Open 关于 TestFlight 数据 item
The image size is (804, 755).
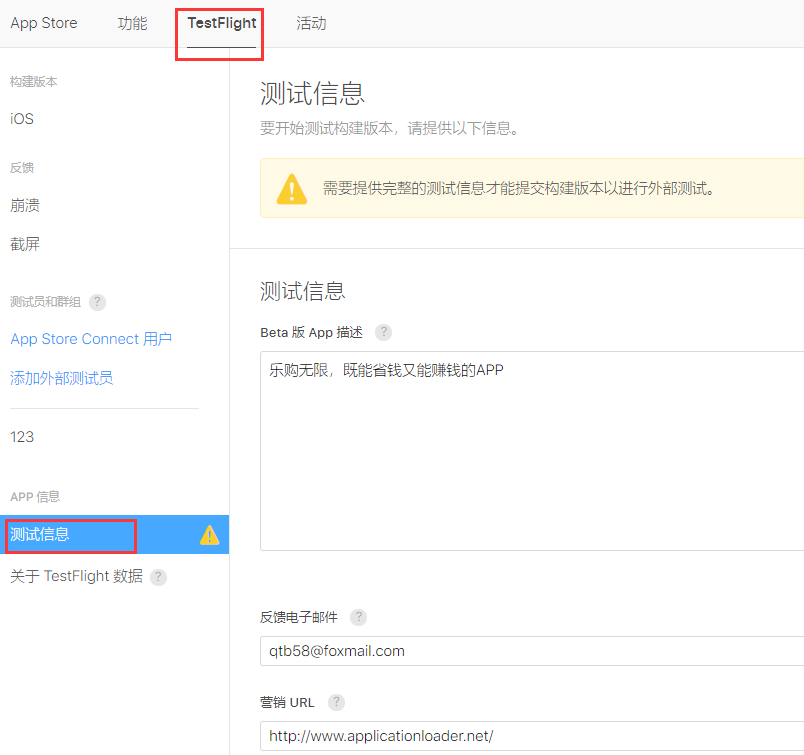[76, 576]
